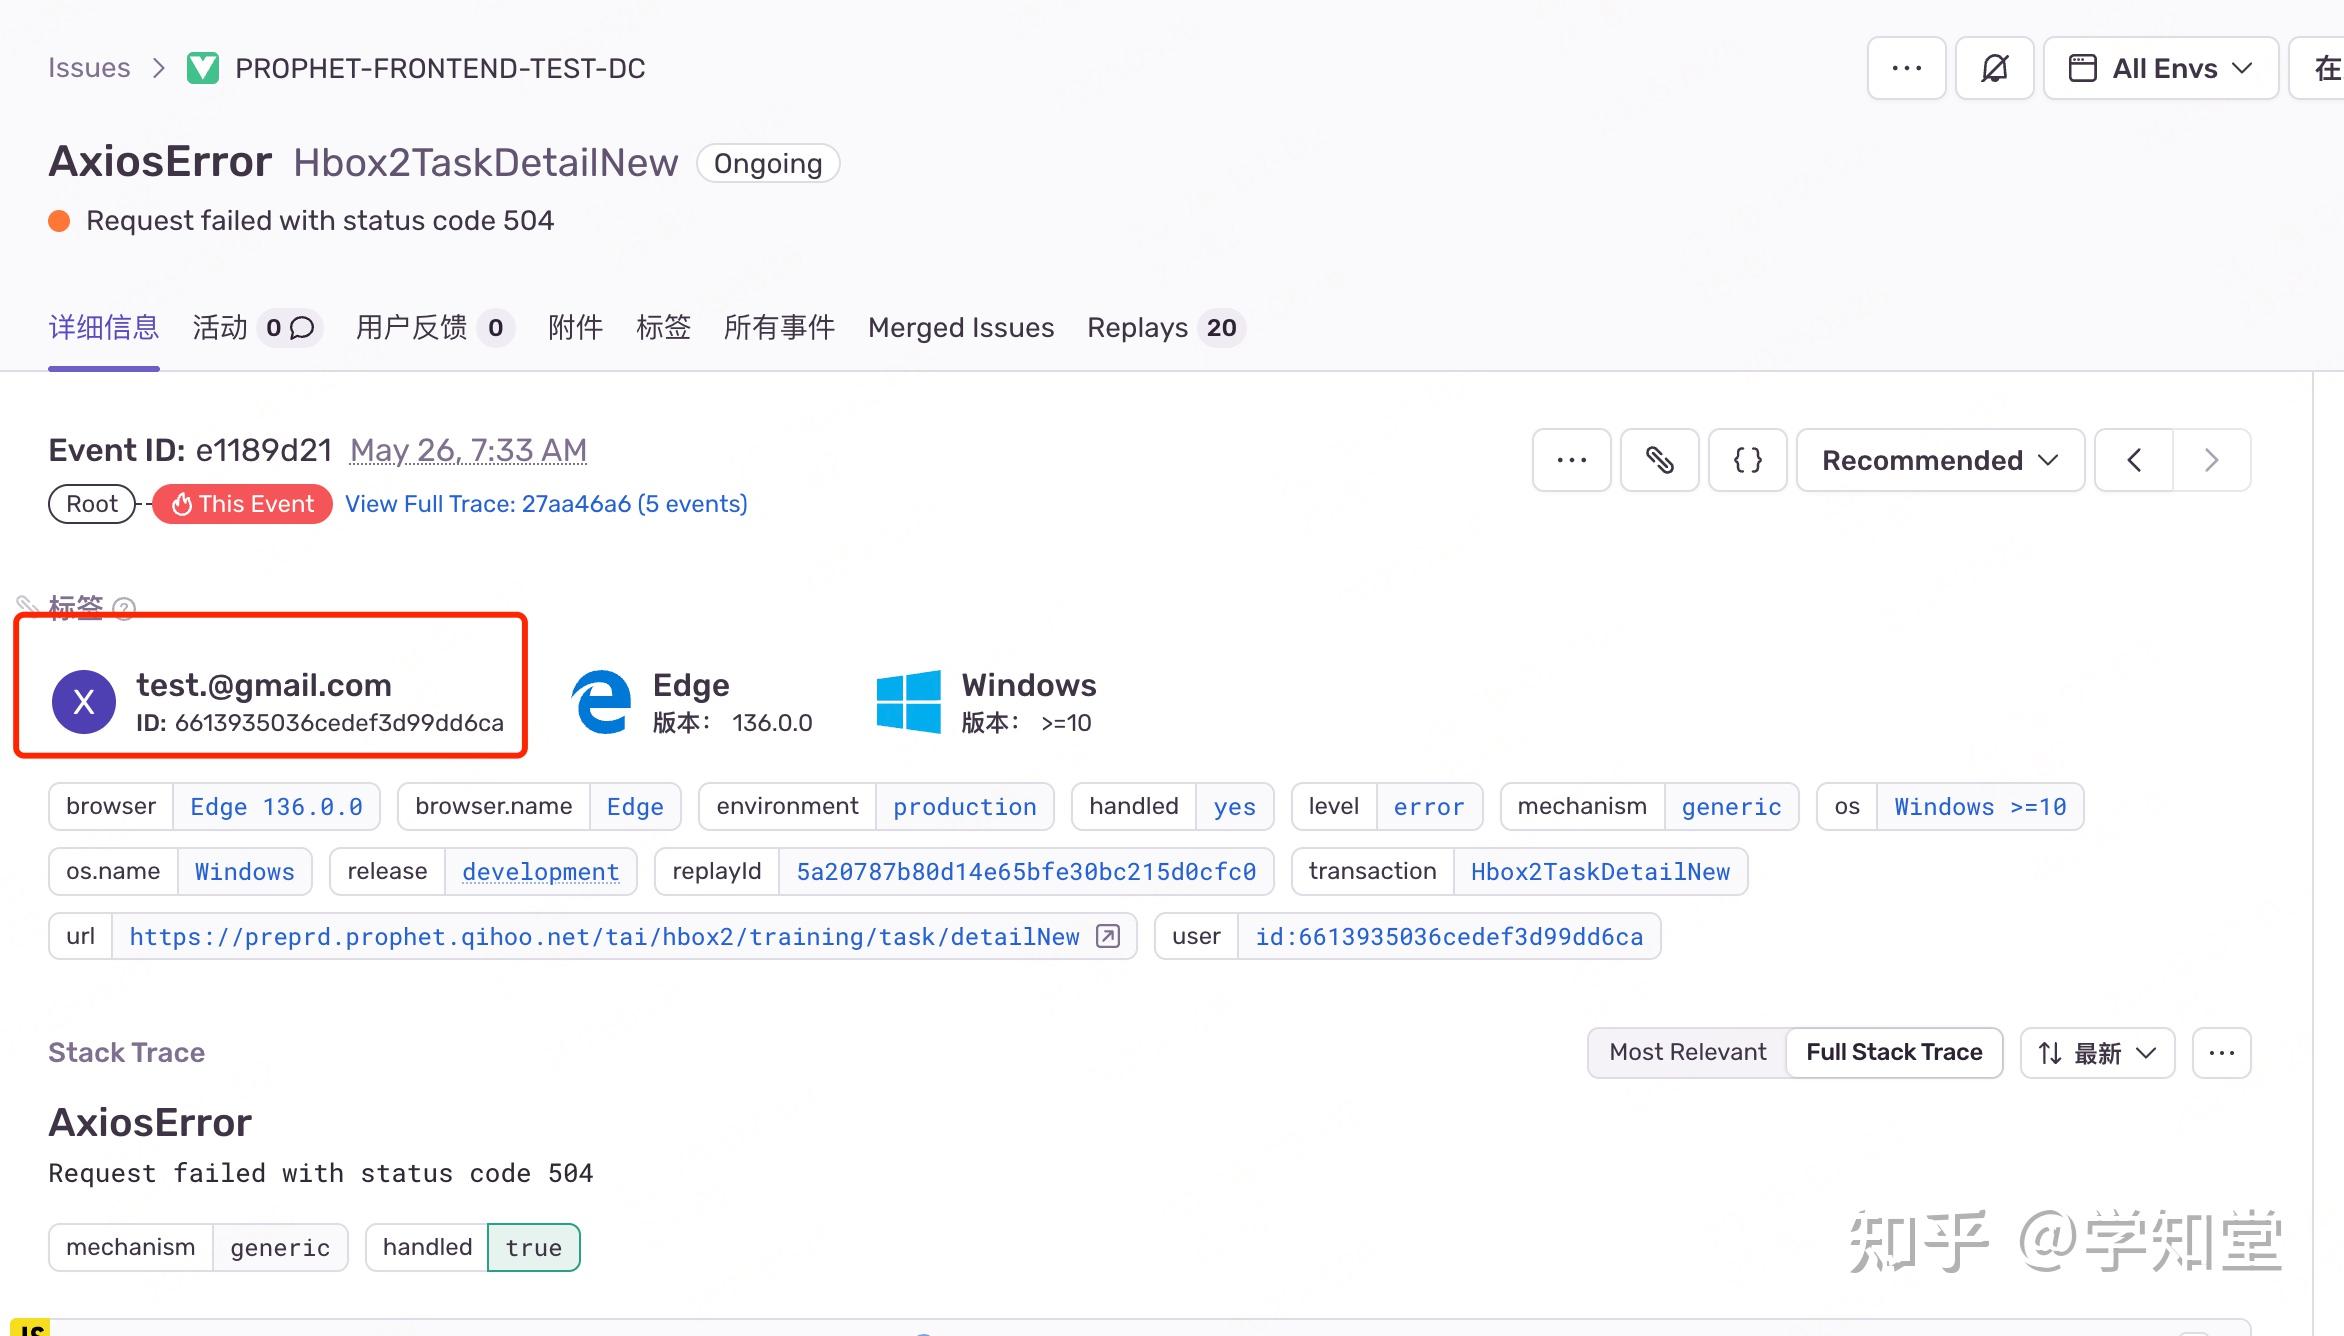Expand the All Envs environment dropdown
The image size is (2344, 1336).
click(2160, 68)
